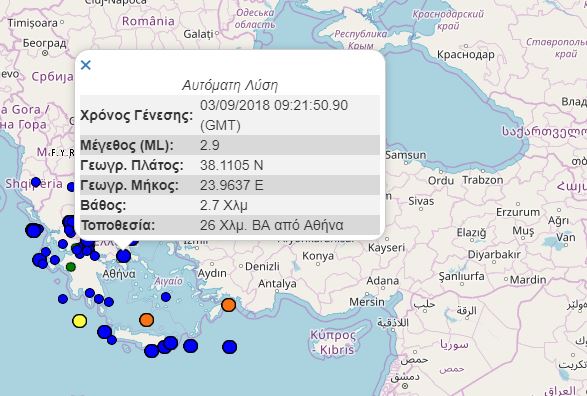Click the blue marker above the Shqipëria label
The image size is (587, 396).
point(36,182)
